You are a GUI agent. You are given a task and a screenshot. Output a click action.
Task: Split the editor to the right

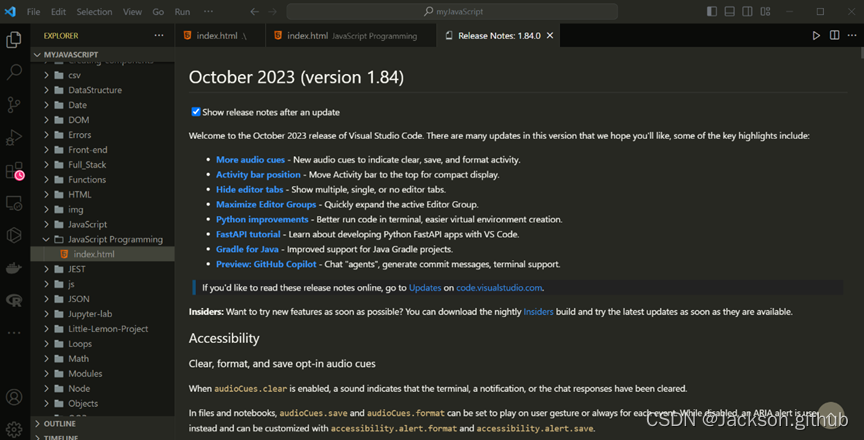(x=834, y=35)
